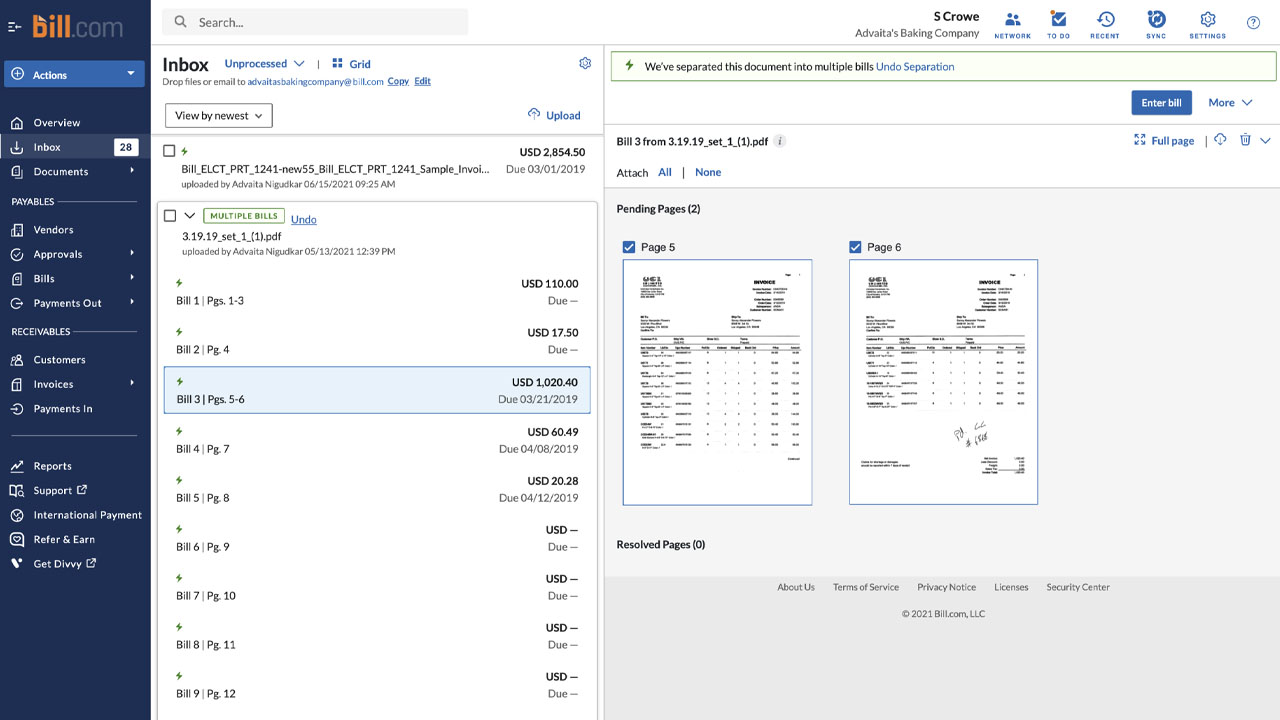
Task: Expand the Payments Out submenu arrow
Action: [x=132, y=302]
